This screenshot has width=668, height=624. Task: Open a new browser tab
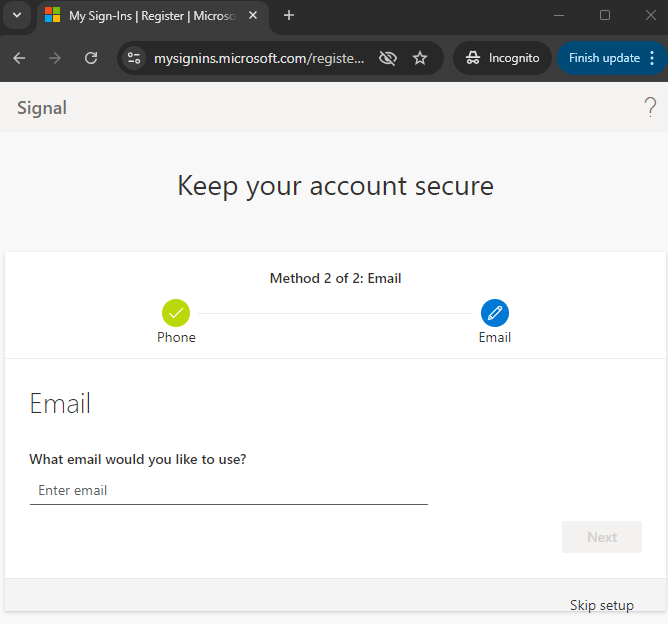289,15
